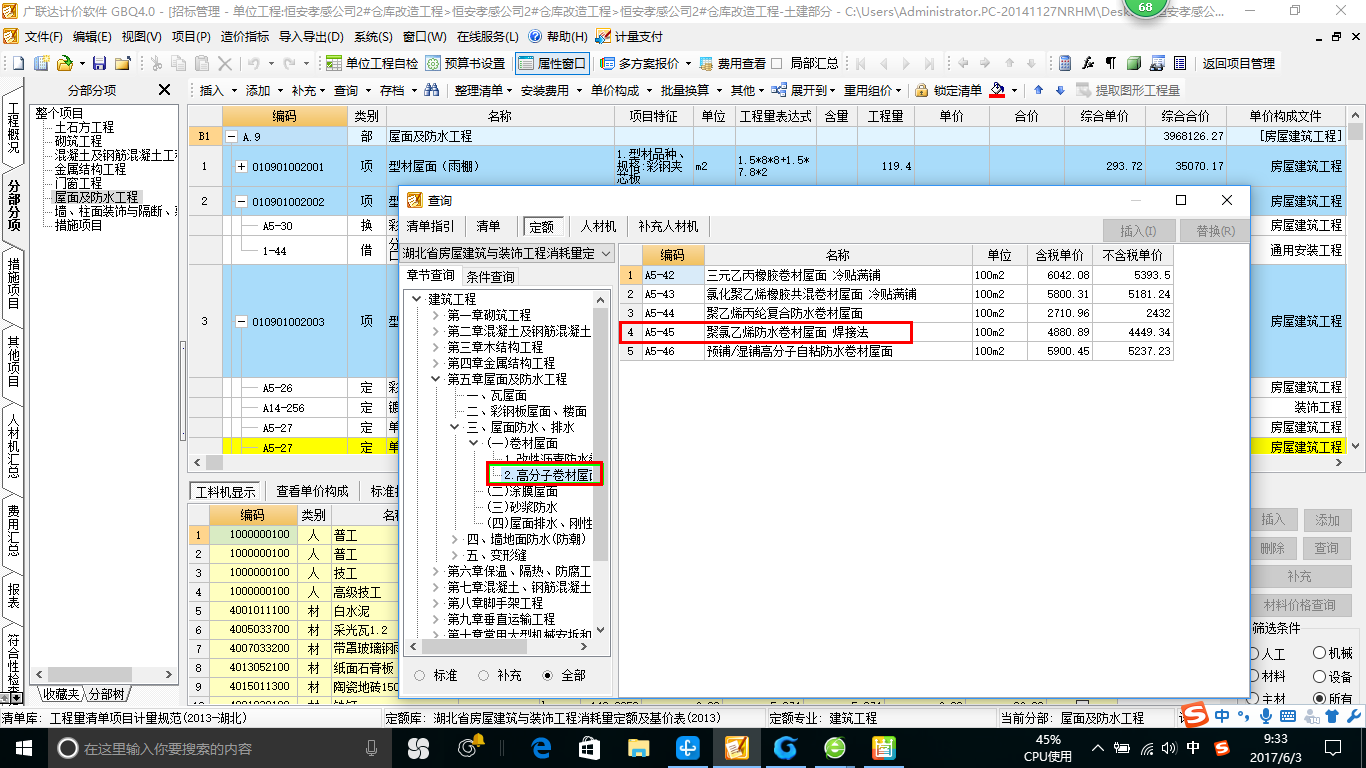Click the 费用查看 toolbar item

pos(732,63)
